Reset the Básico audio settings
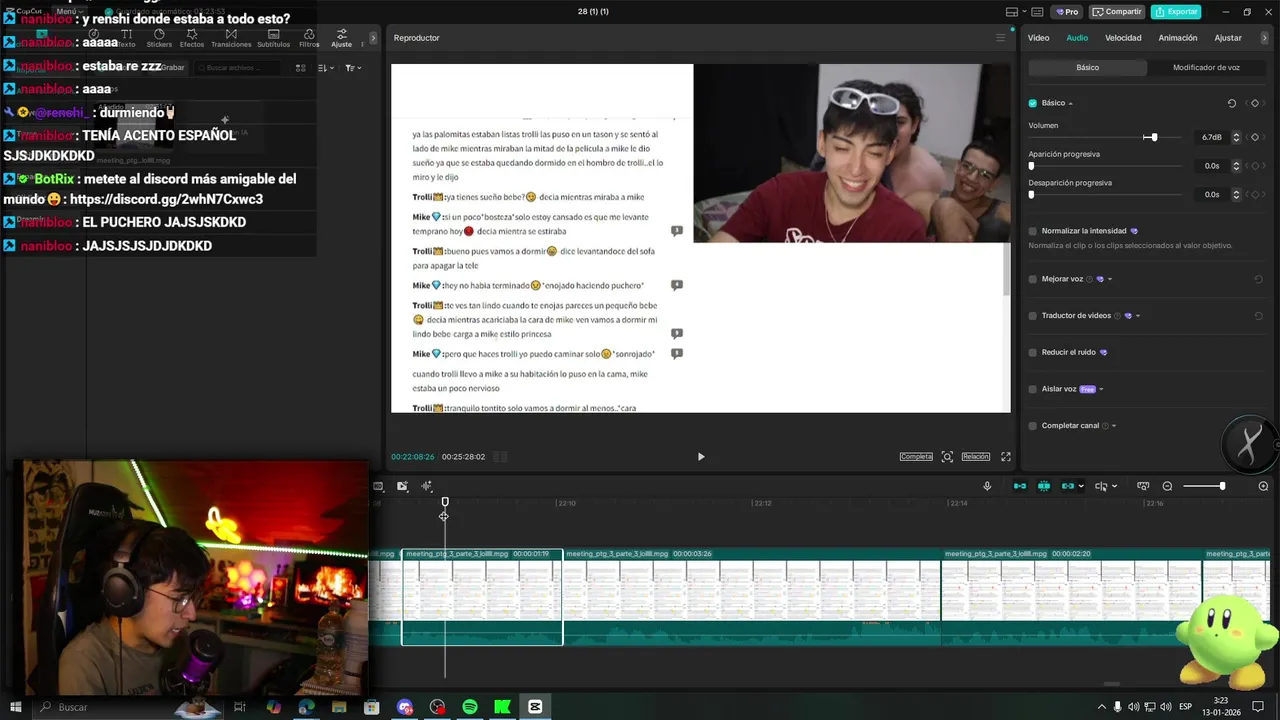 (1232, 103)
